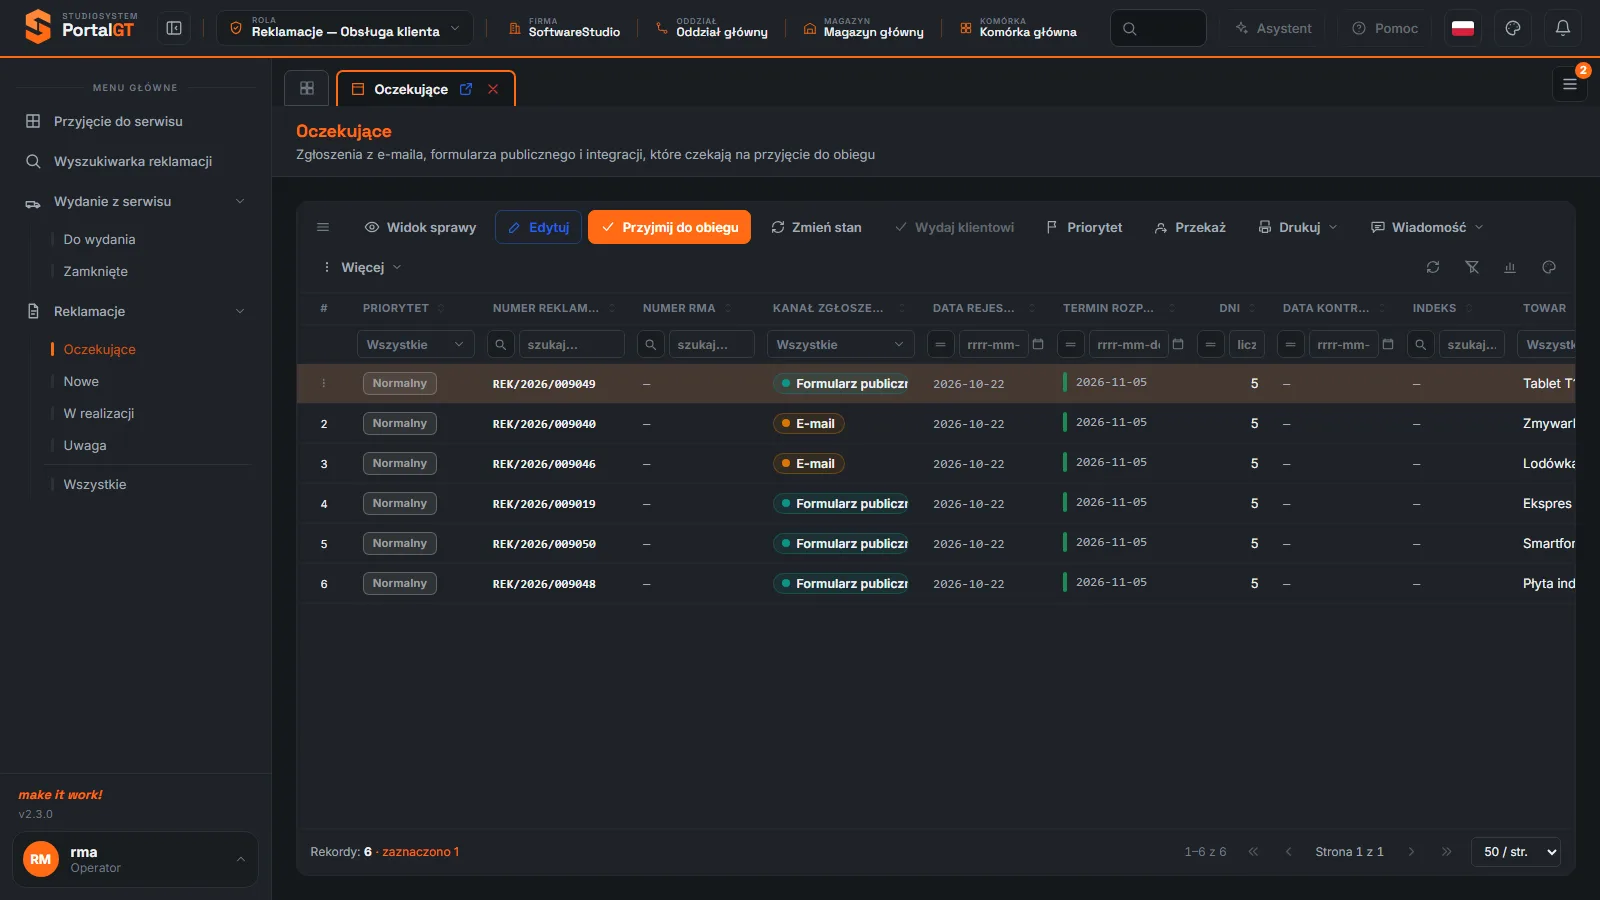This screenshot has height=900, width=1600.
Task: Collapse the Reklamacje menu section
Action: pos(136,311)
